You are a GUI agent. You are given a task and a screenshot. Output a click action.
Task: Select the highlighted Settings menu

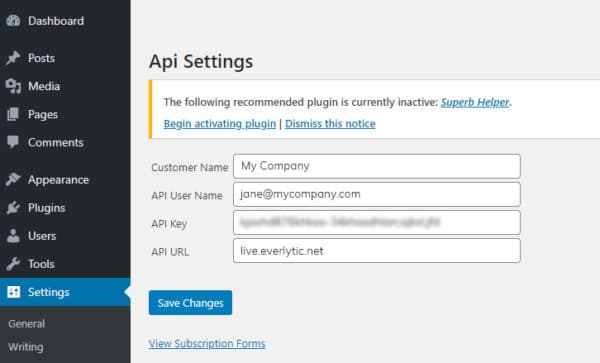(65, 292)
